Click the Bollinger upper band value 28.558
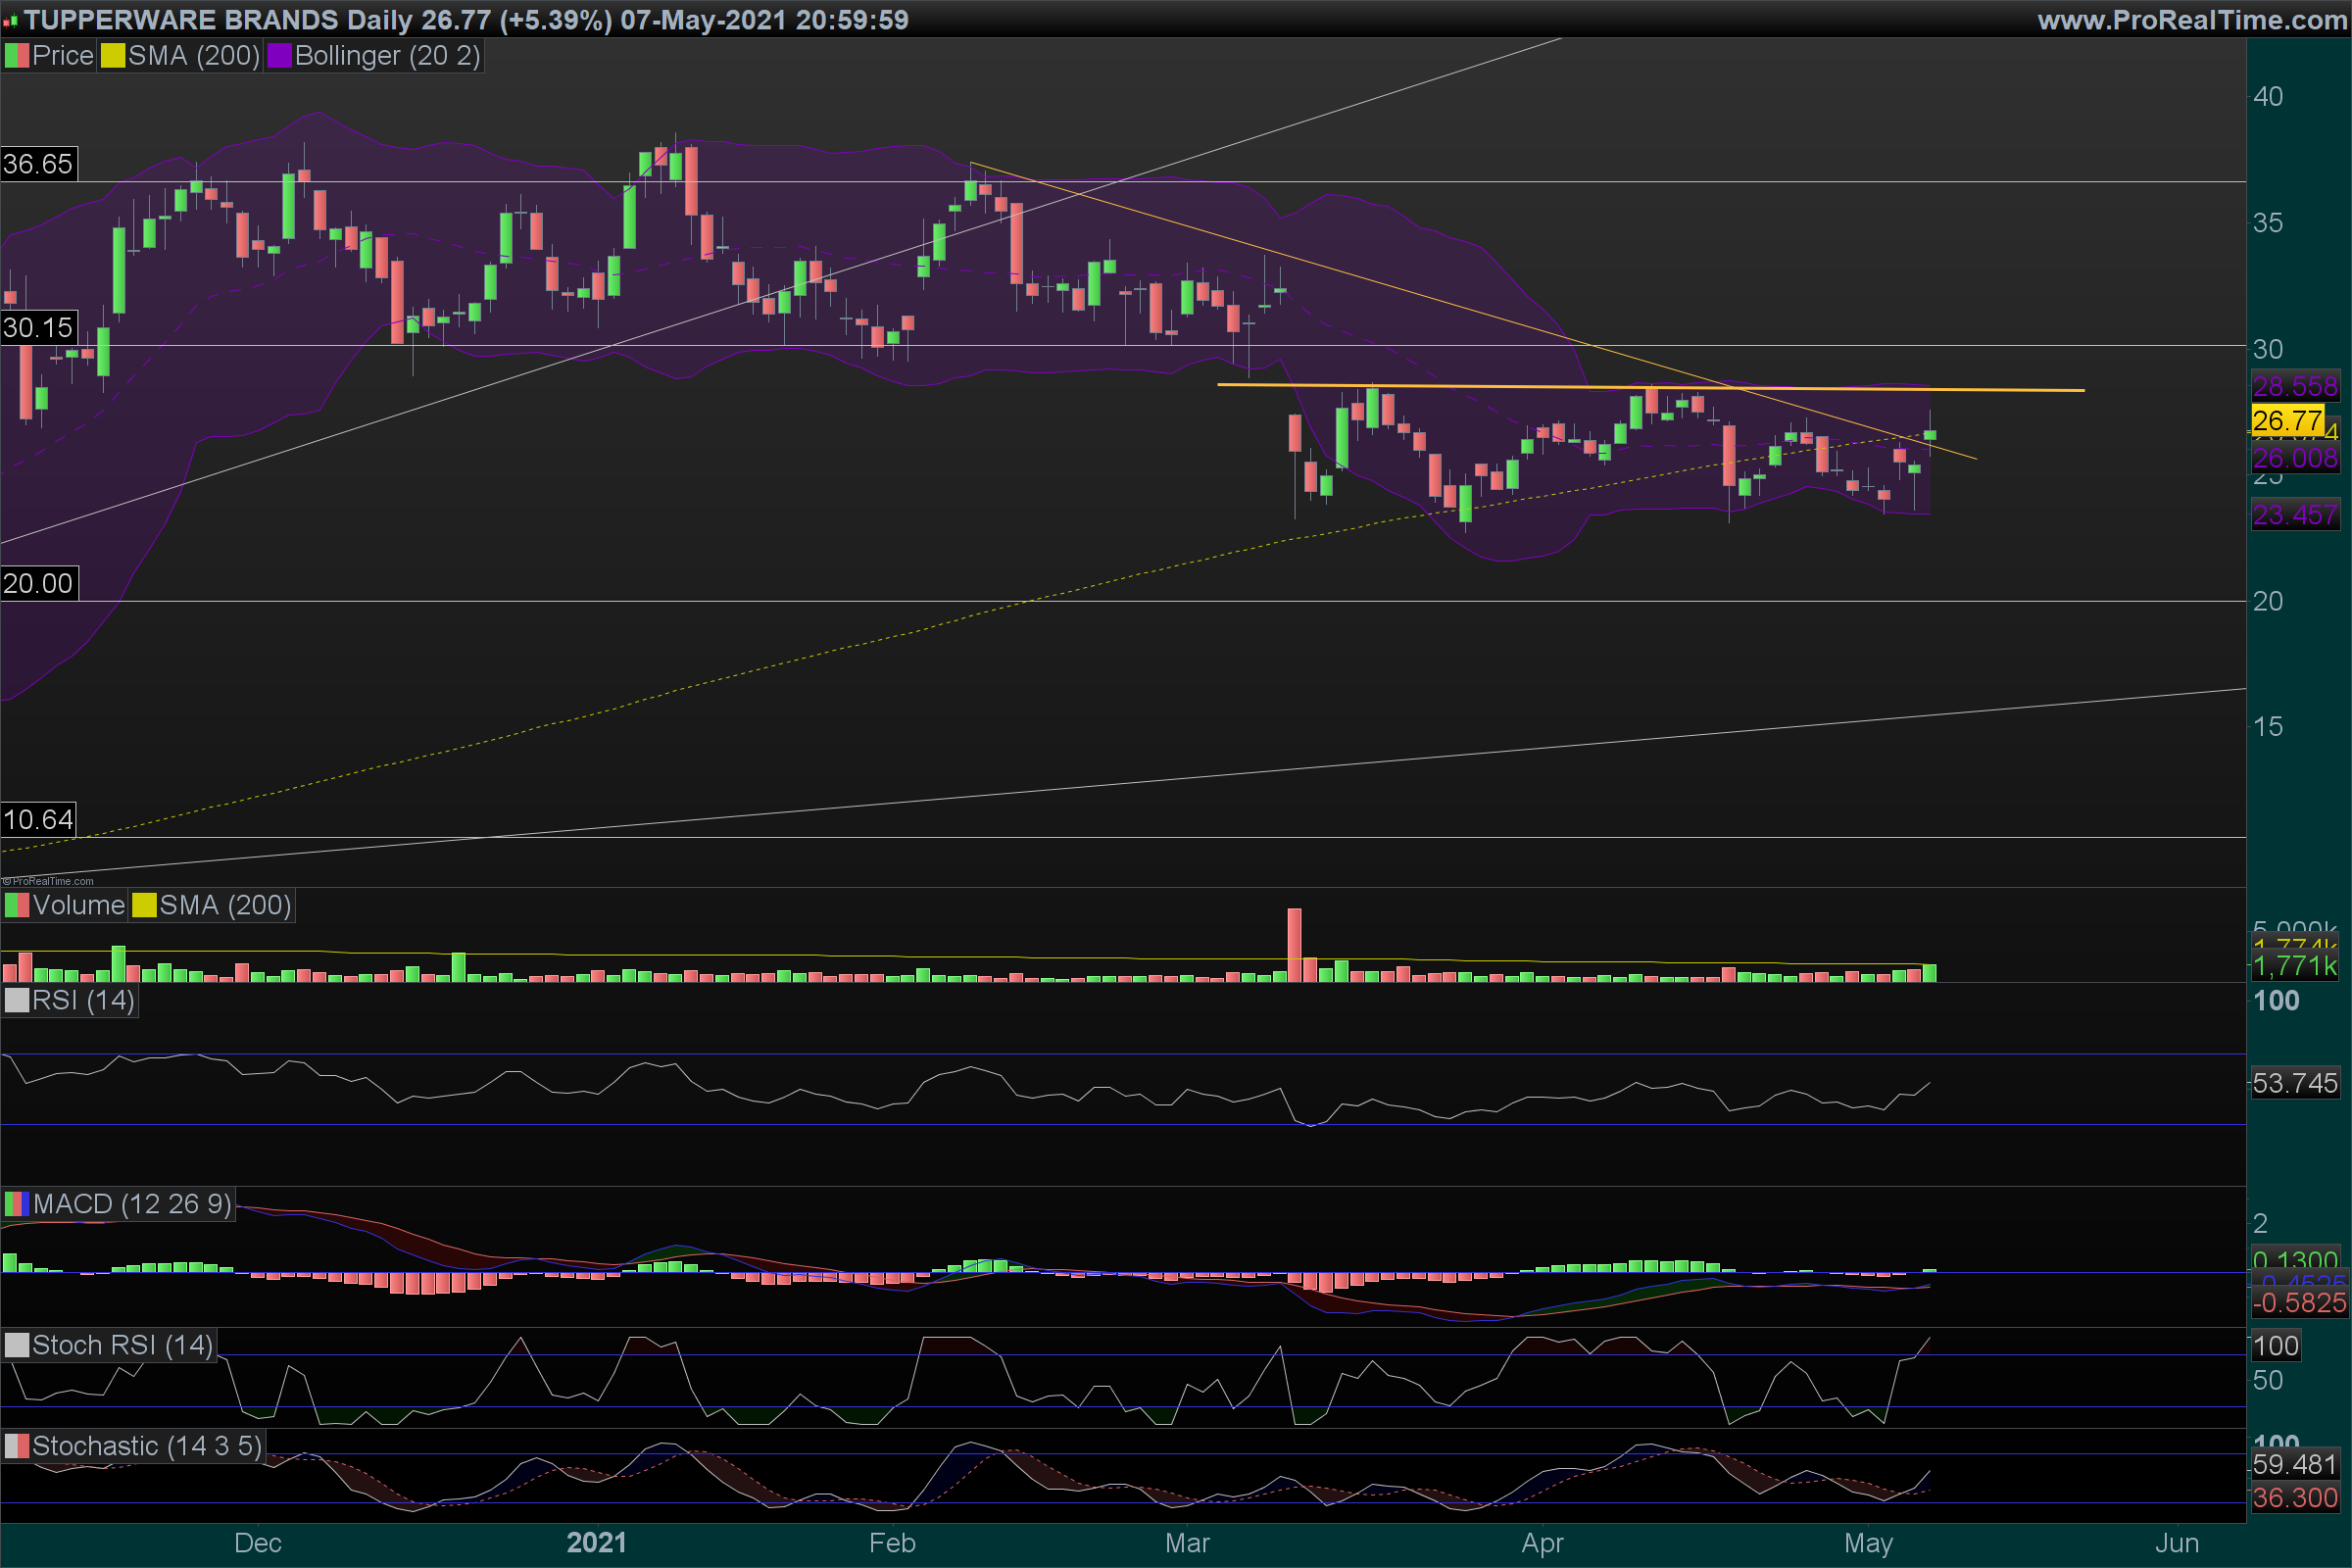Viewport: 2352px width, 1568px height. click(2295, 387)
